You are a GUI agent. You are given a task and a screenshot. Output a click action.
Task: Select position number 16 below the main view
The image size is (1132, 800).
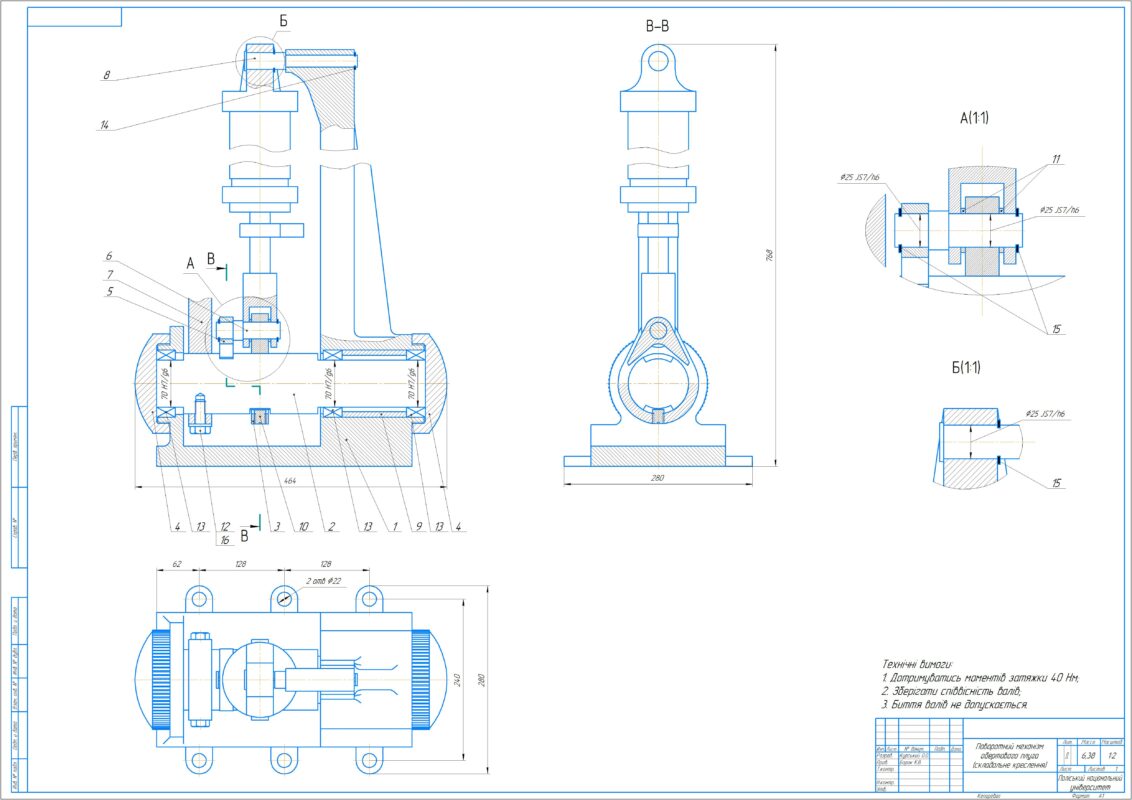click(225, 540)
